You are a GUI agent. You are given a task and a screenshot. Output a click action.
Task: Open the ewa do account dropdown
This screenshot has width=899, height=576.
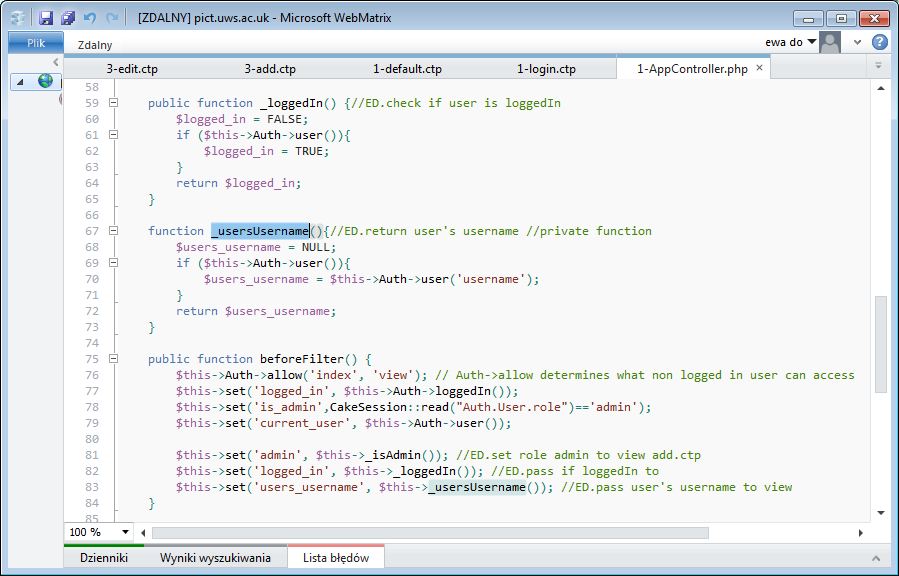coord(790,42)
